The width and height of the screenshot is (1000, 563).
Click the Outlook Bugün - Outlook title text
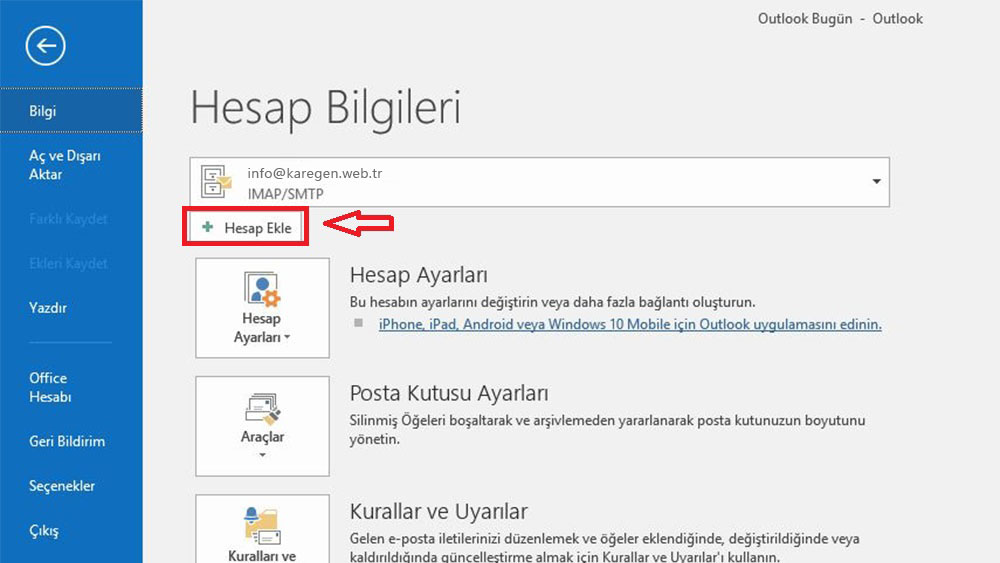pos(840,18)
